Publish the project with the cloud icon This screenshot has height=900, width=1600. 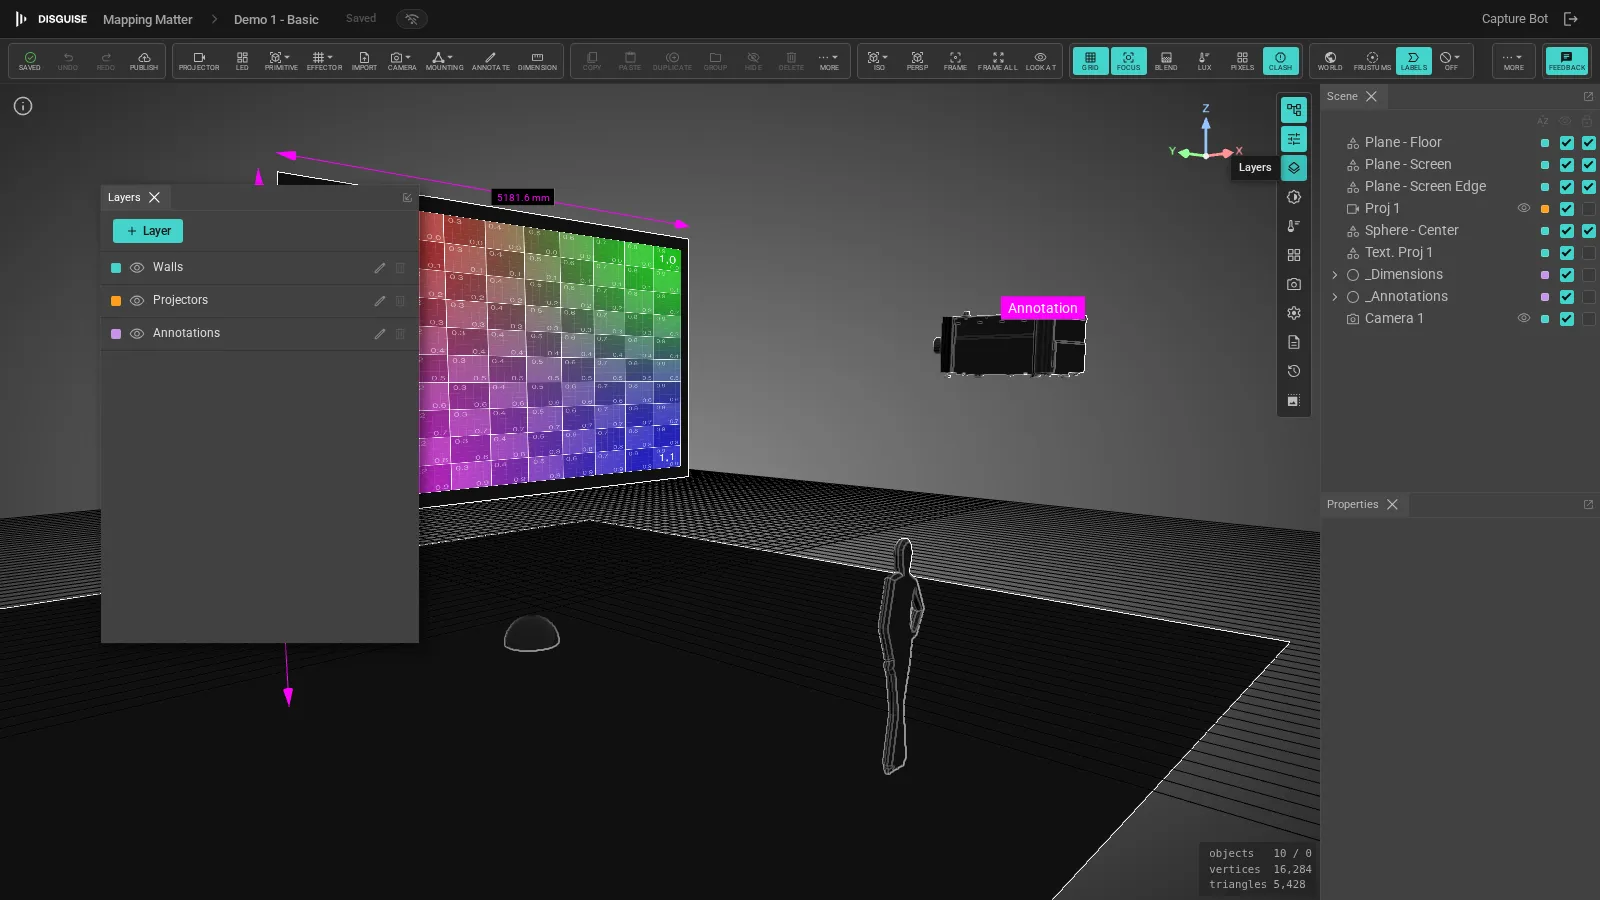pos(144,61)
